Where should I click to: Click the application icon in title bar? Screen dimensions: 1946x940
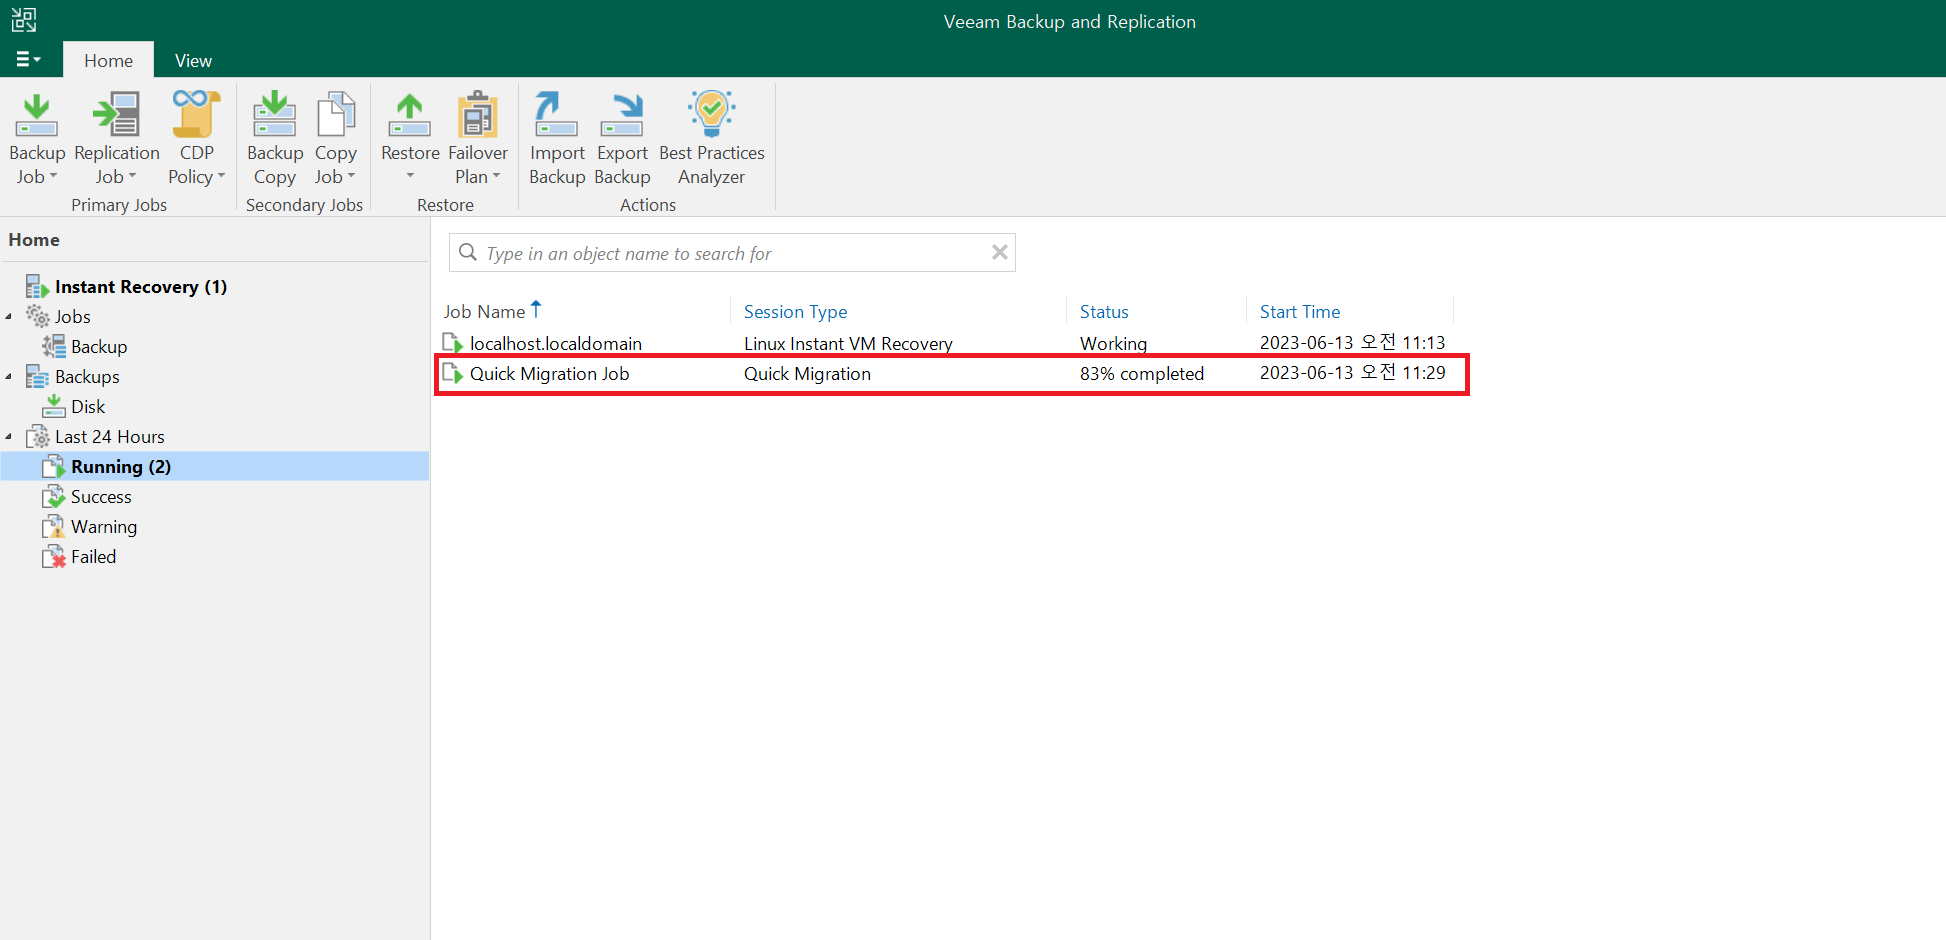pos(24,20)
